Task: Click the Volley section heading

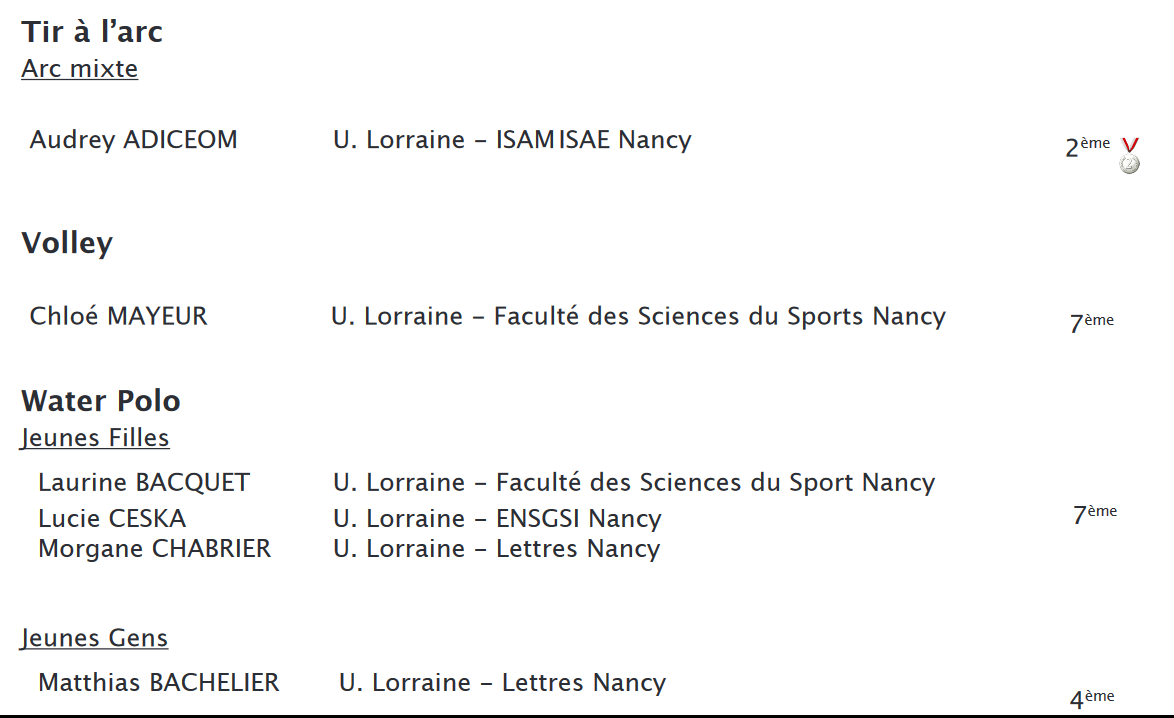Action: tap(67, 243)
